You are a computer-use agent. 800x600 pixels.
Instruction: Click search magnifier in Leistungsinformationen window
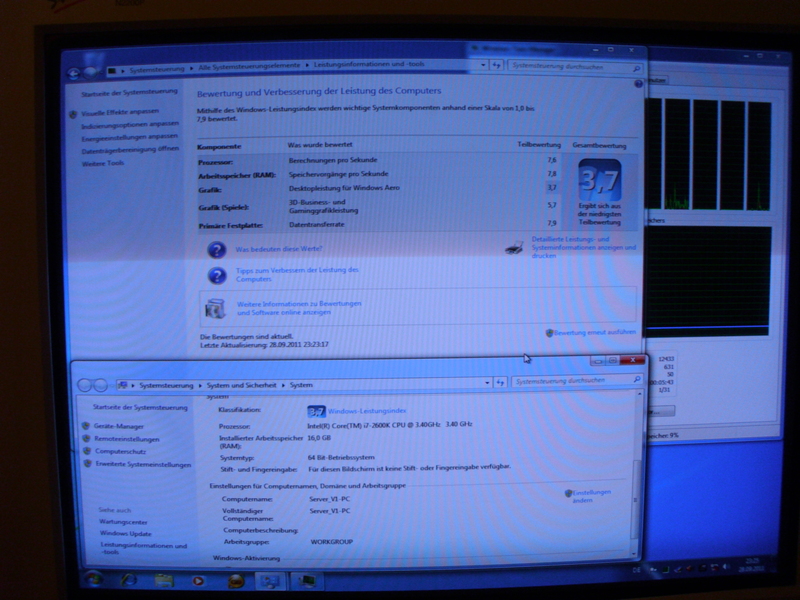tap(636, 68)
